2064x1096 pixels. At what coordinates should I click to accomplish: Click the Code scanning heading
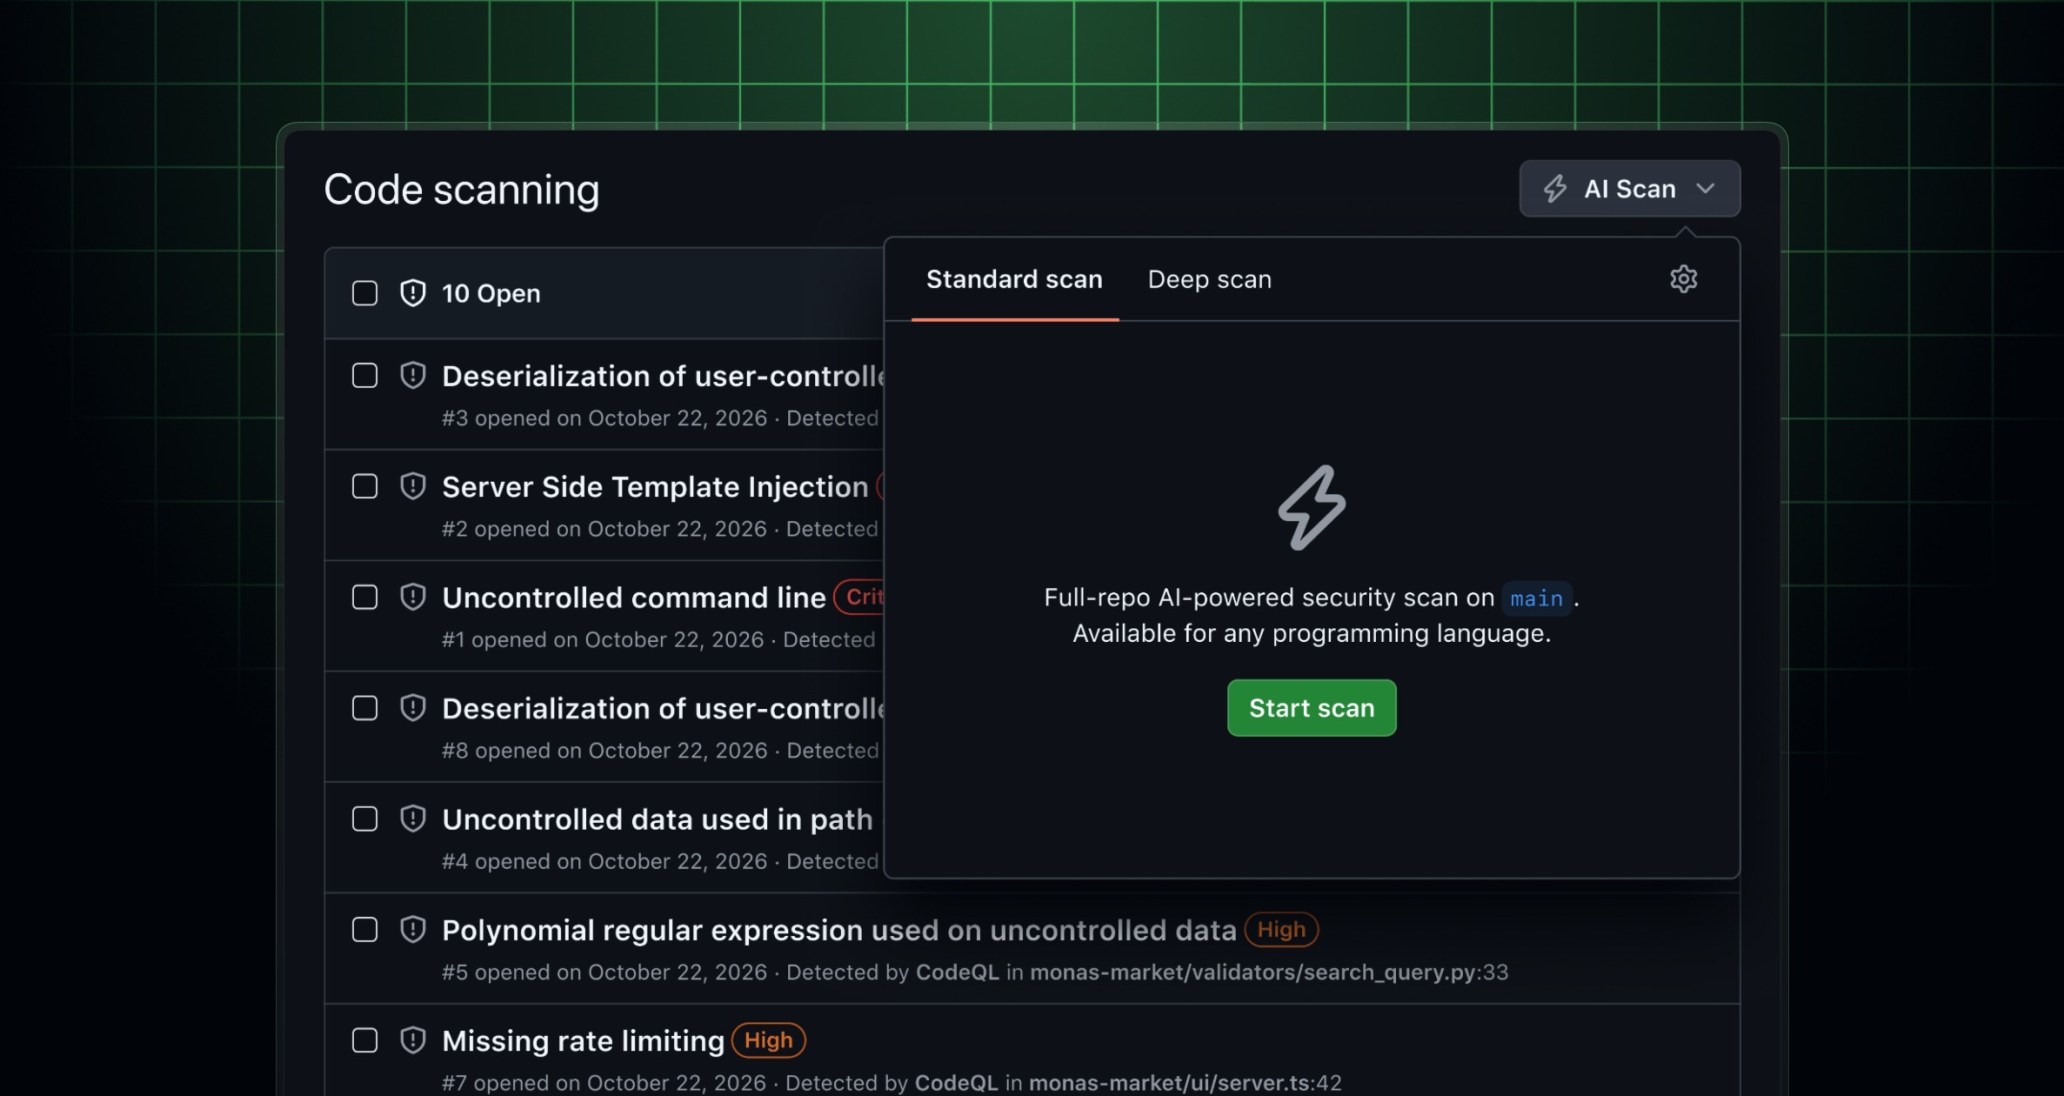(x=462, y=190)
